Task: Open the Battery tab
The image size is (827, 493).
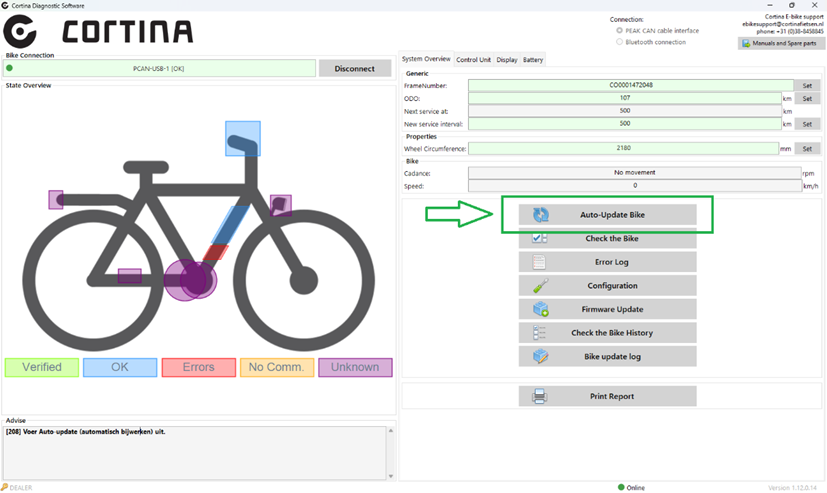Action: click(x=533, y=60)
